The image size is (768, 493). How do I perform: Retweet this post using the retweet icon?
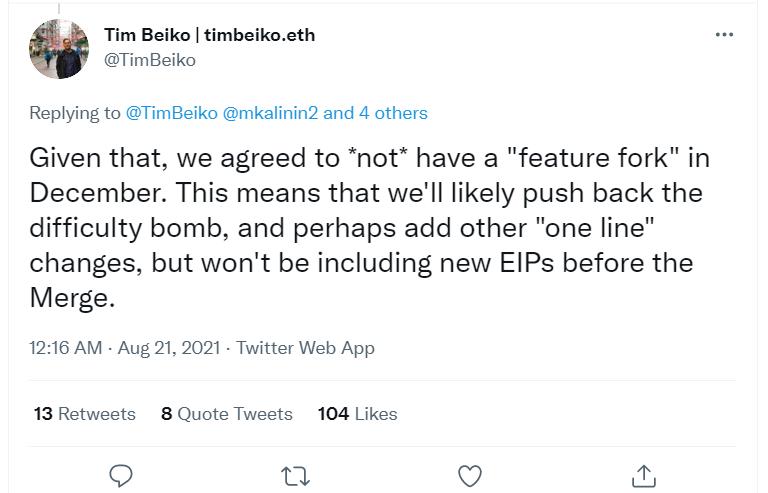295,476
